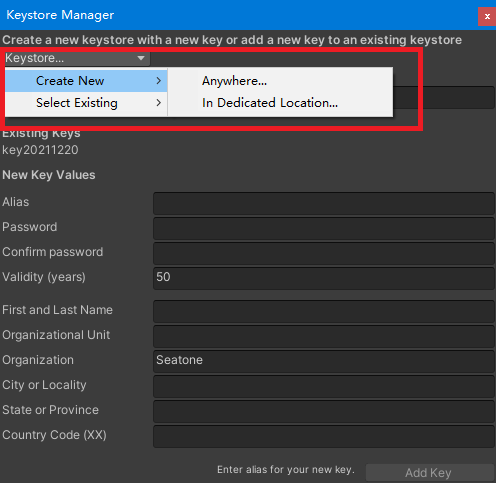
Task: Click the City or Locality field
Action: pos(324,386)
